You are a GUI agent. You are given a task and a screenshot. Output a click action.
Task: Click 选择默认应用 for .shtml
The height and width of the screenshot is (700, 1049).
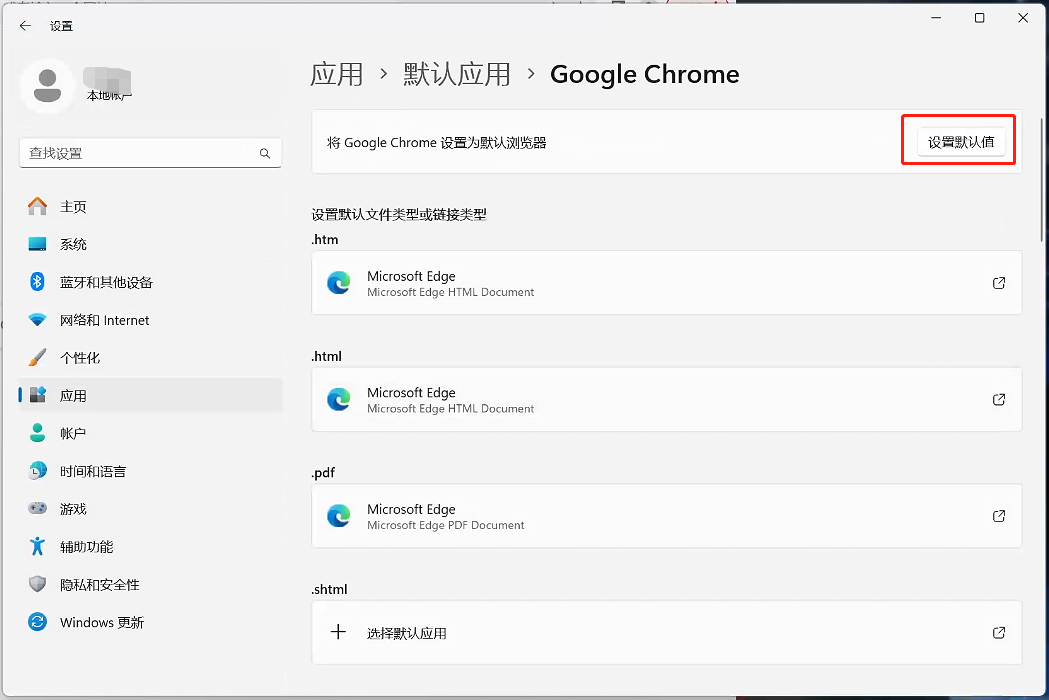click(666, 632)
